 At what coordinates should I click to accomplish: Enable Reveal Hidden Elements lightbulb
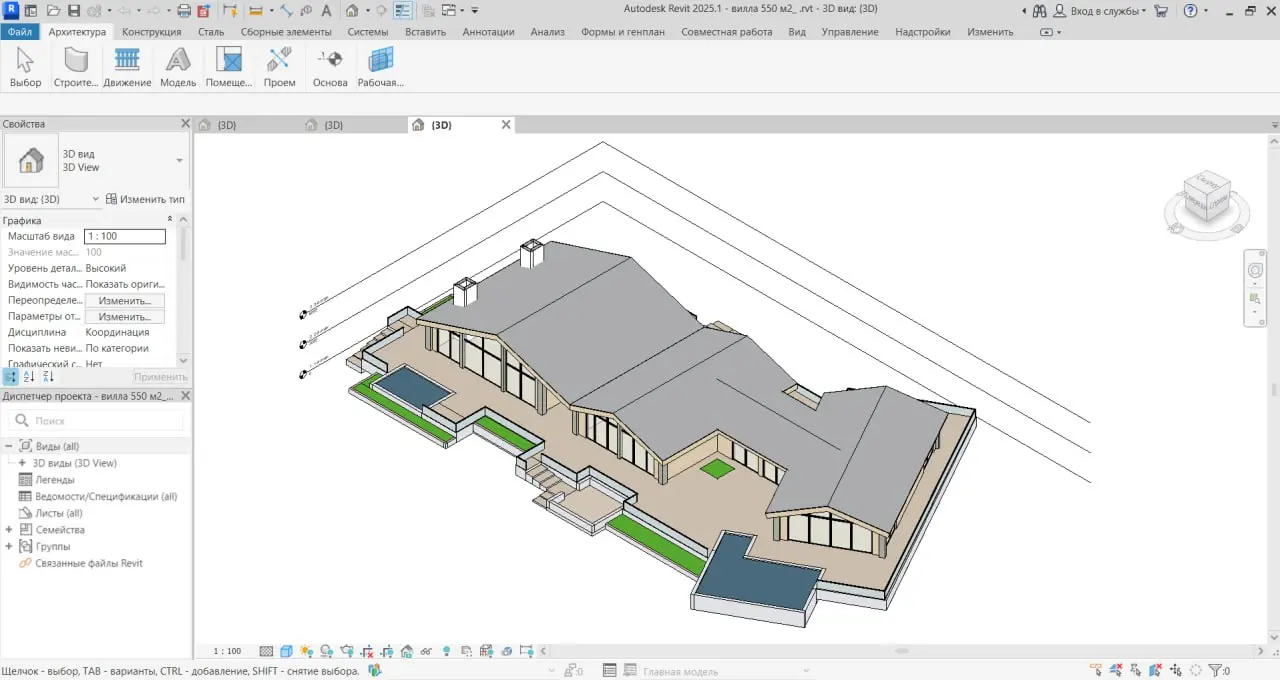click(x=447, y=651)
